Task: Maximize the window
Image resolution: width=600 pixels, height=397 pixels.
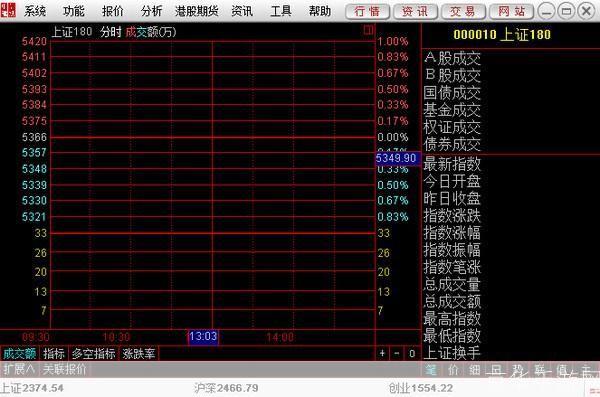Action: pyautogui.click(x=566, y=11)
